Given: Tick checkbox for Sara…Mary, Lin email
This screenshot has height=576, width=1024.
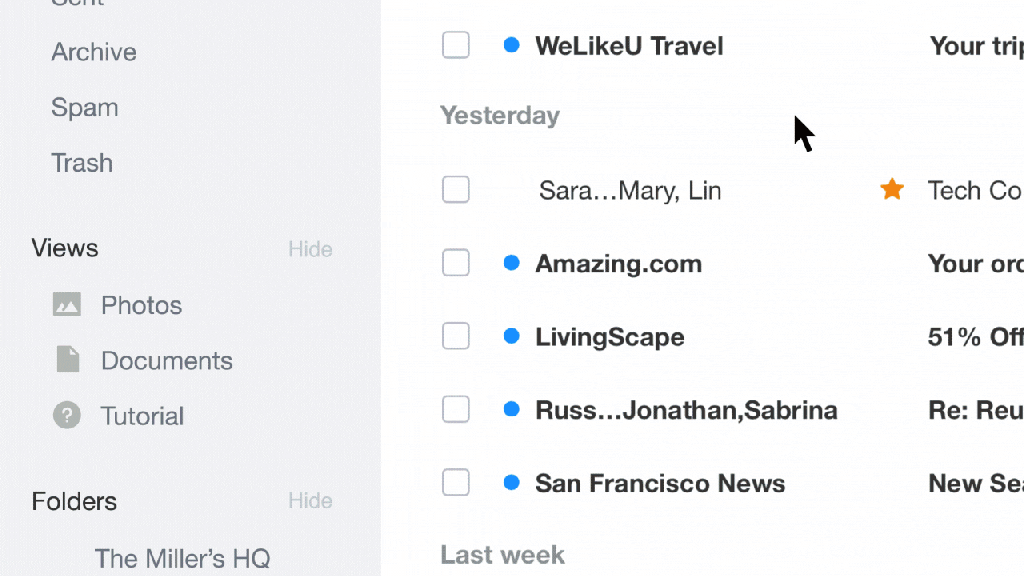Looking at the screenshot, I should tap(456, 189).
